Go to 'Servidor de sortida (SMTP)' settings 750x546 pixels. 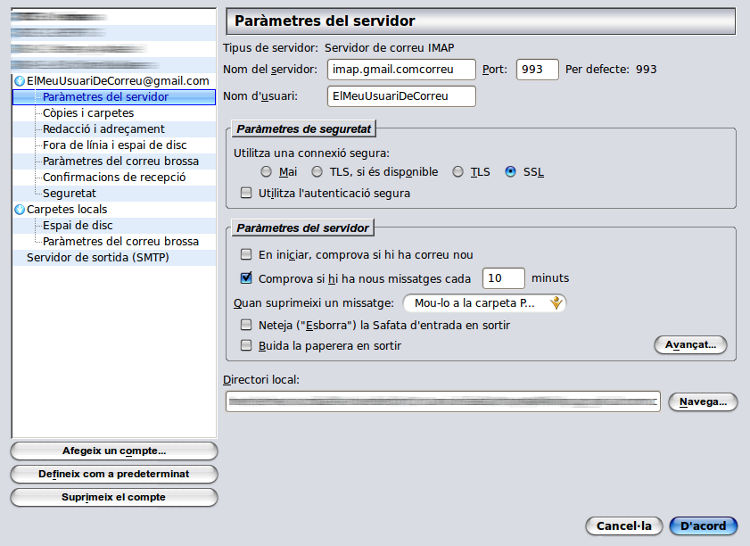[97, 257]
